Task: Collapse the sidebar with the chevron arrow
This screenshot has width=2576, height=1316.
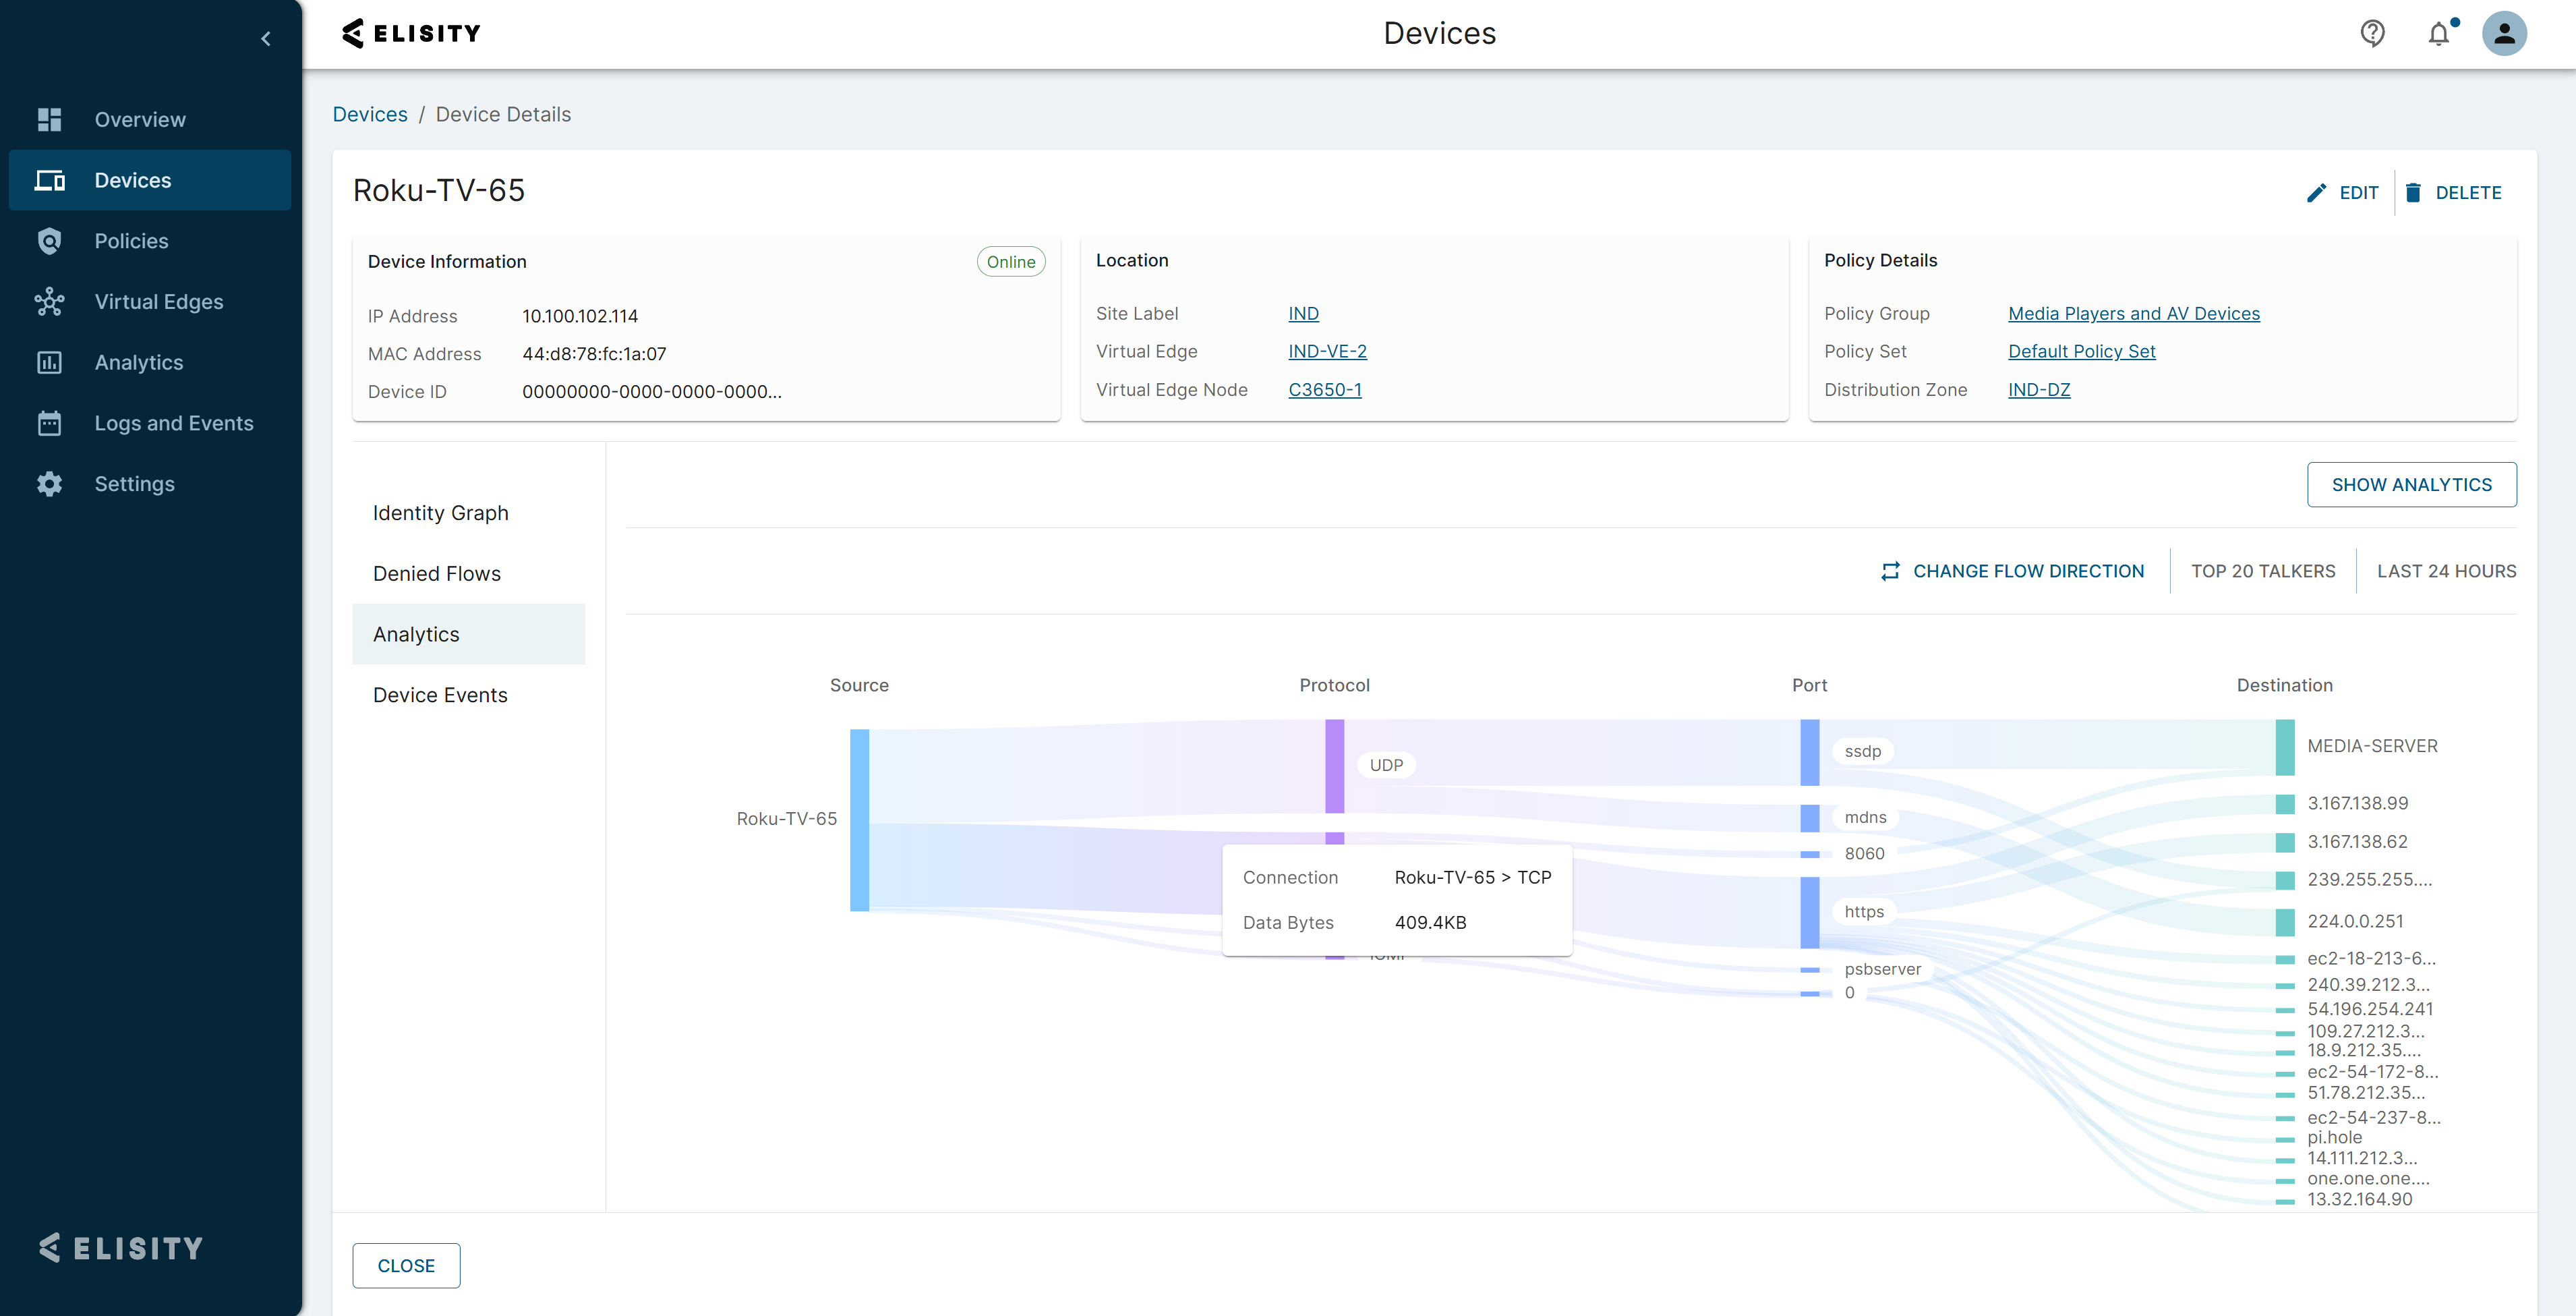Action: [x=265, y=39]
